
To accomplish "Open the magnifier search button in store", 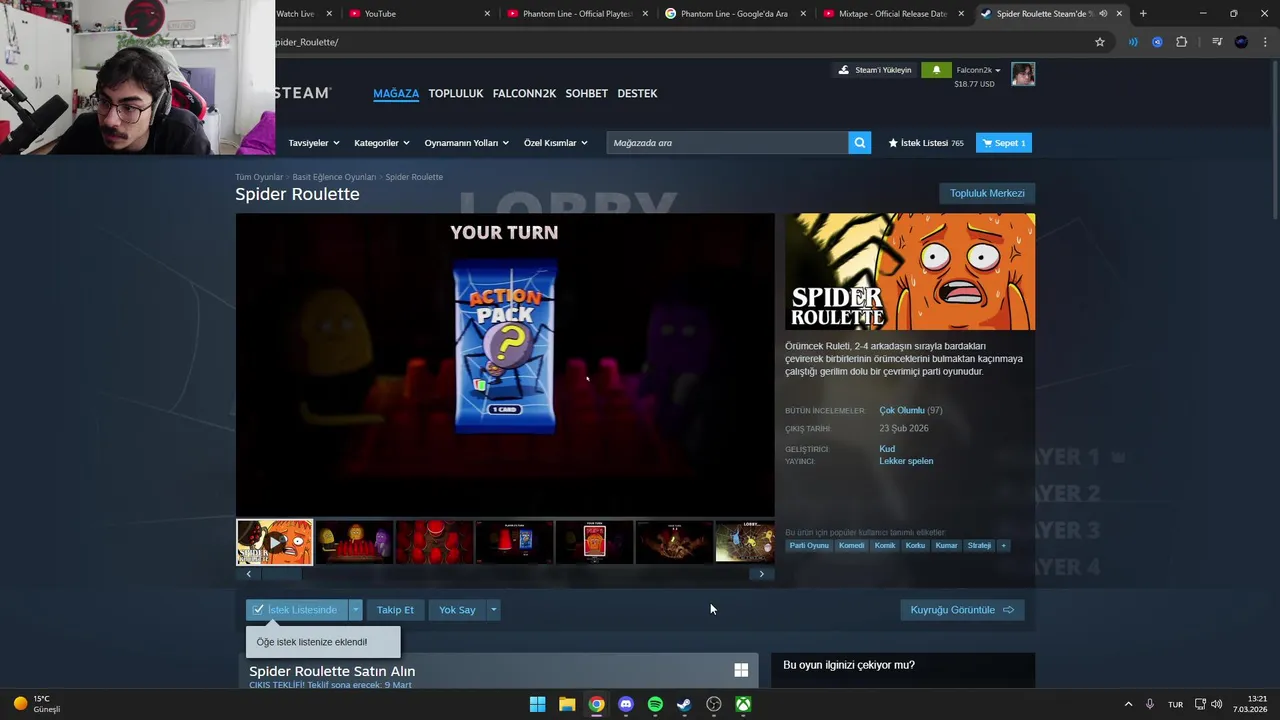I will click(x=860, y=143).
